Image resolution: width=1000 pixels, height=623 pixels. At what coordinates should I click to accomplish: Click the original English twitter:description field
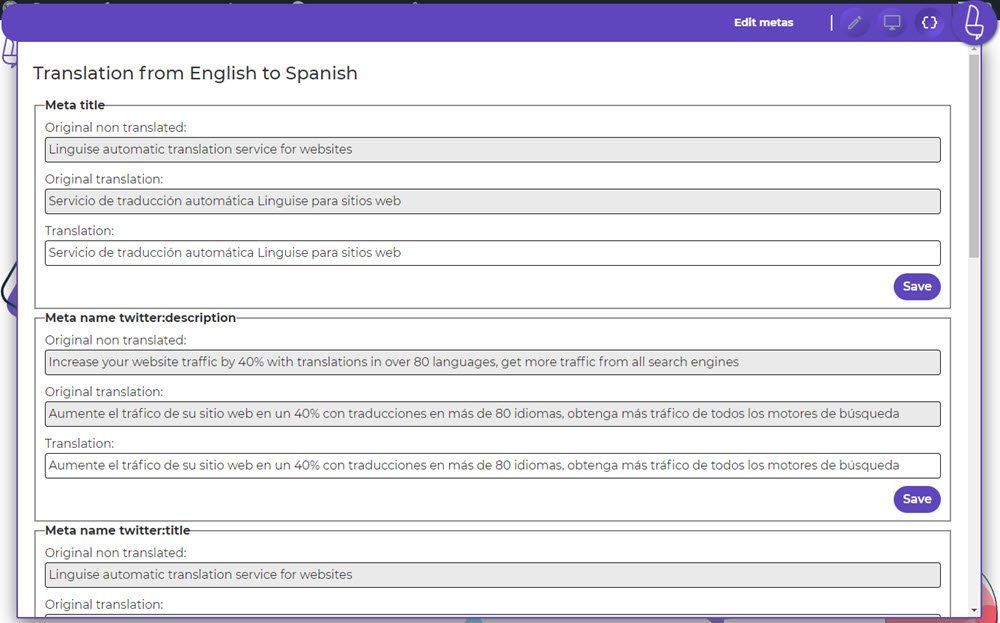click(492, 361)
